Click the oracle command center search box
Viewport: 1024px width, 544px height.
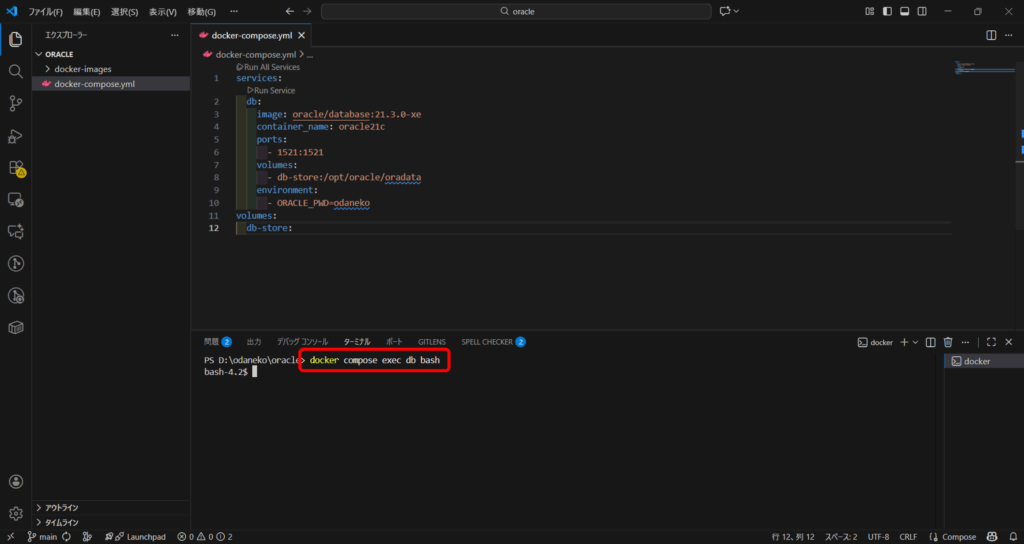[515, 11]
